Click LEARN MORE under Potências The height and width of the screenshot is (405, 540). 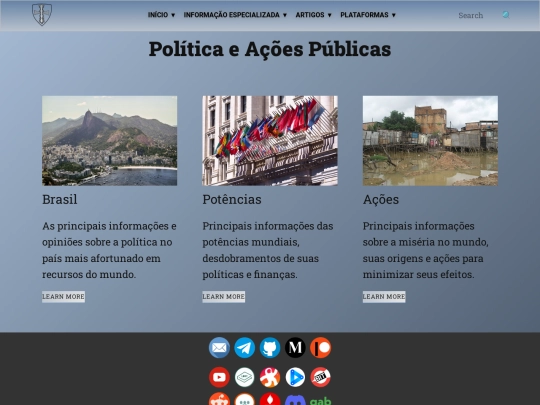click(224, 297)
